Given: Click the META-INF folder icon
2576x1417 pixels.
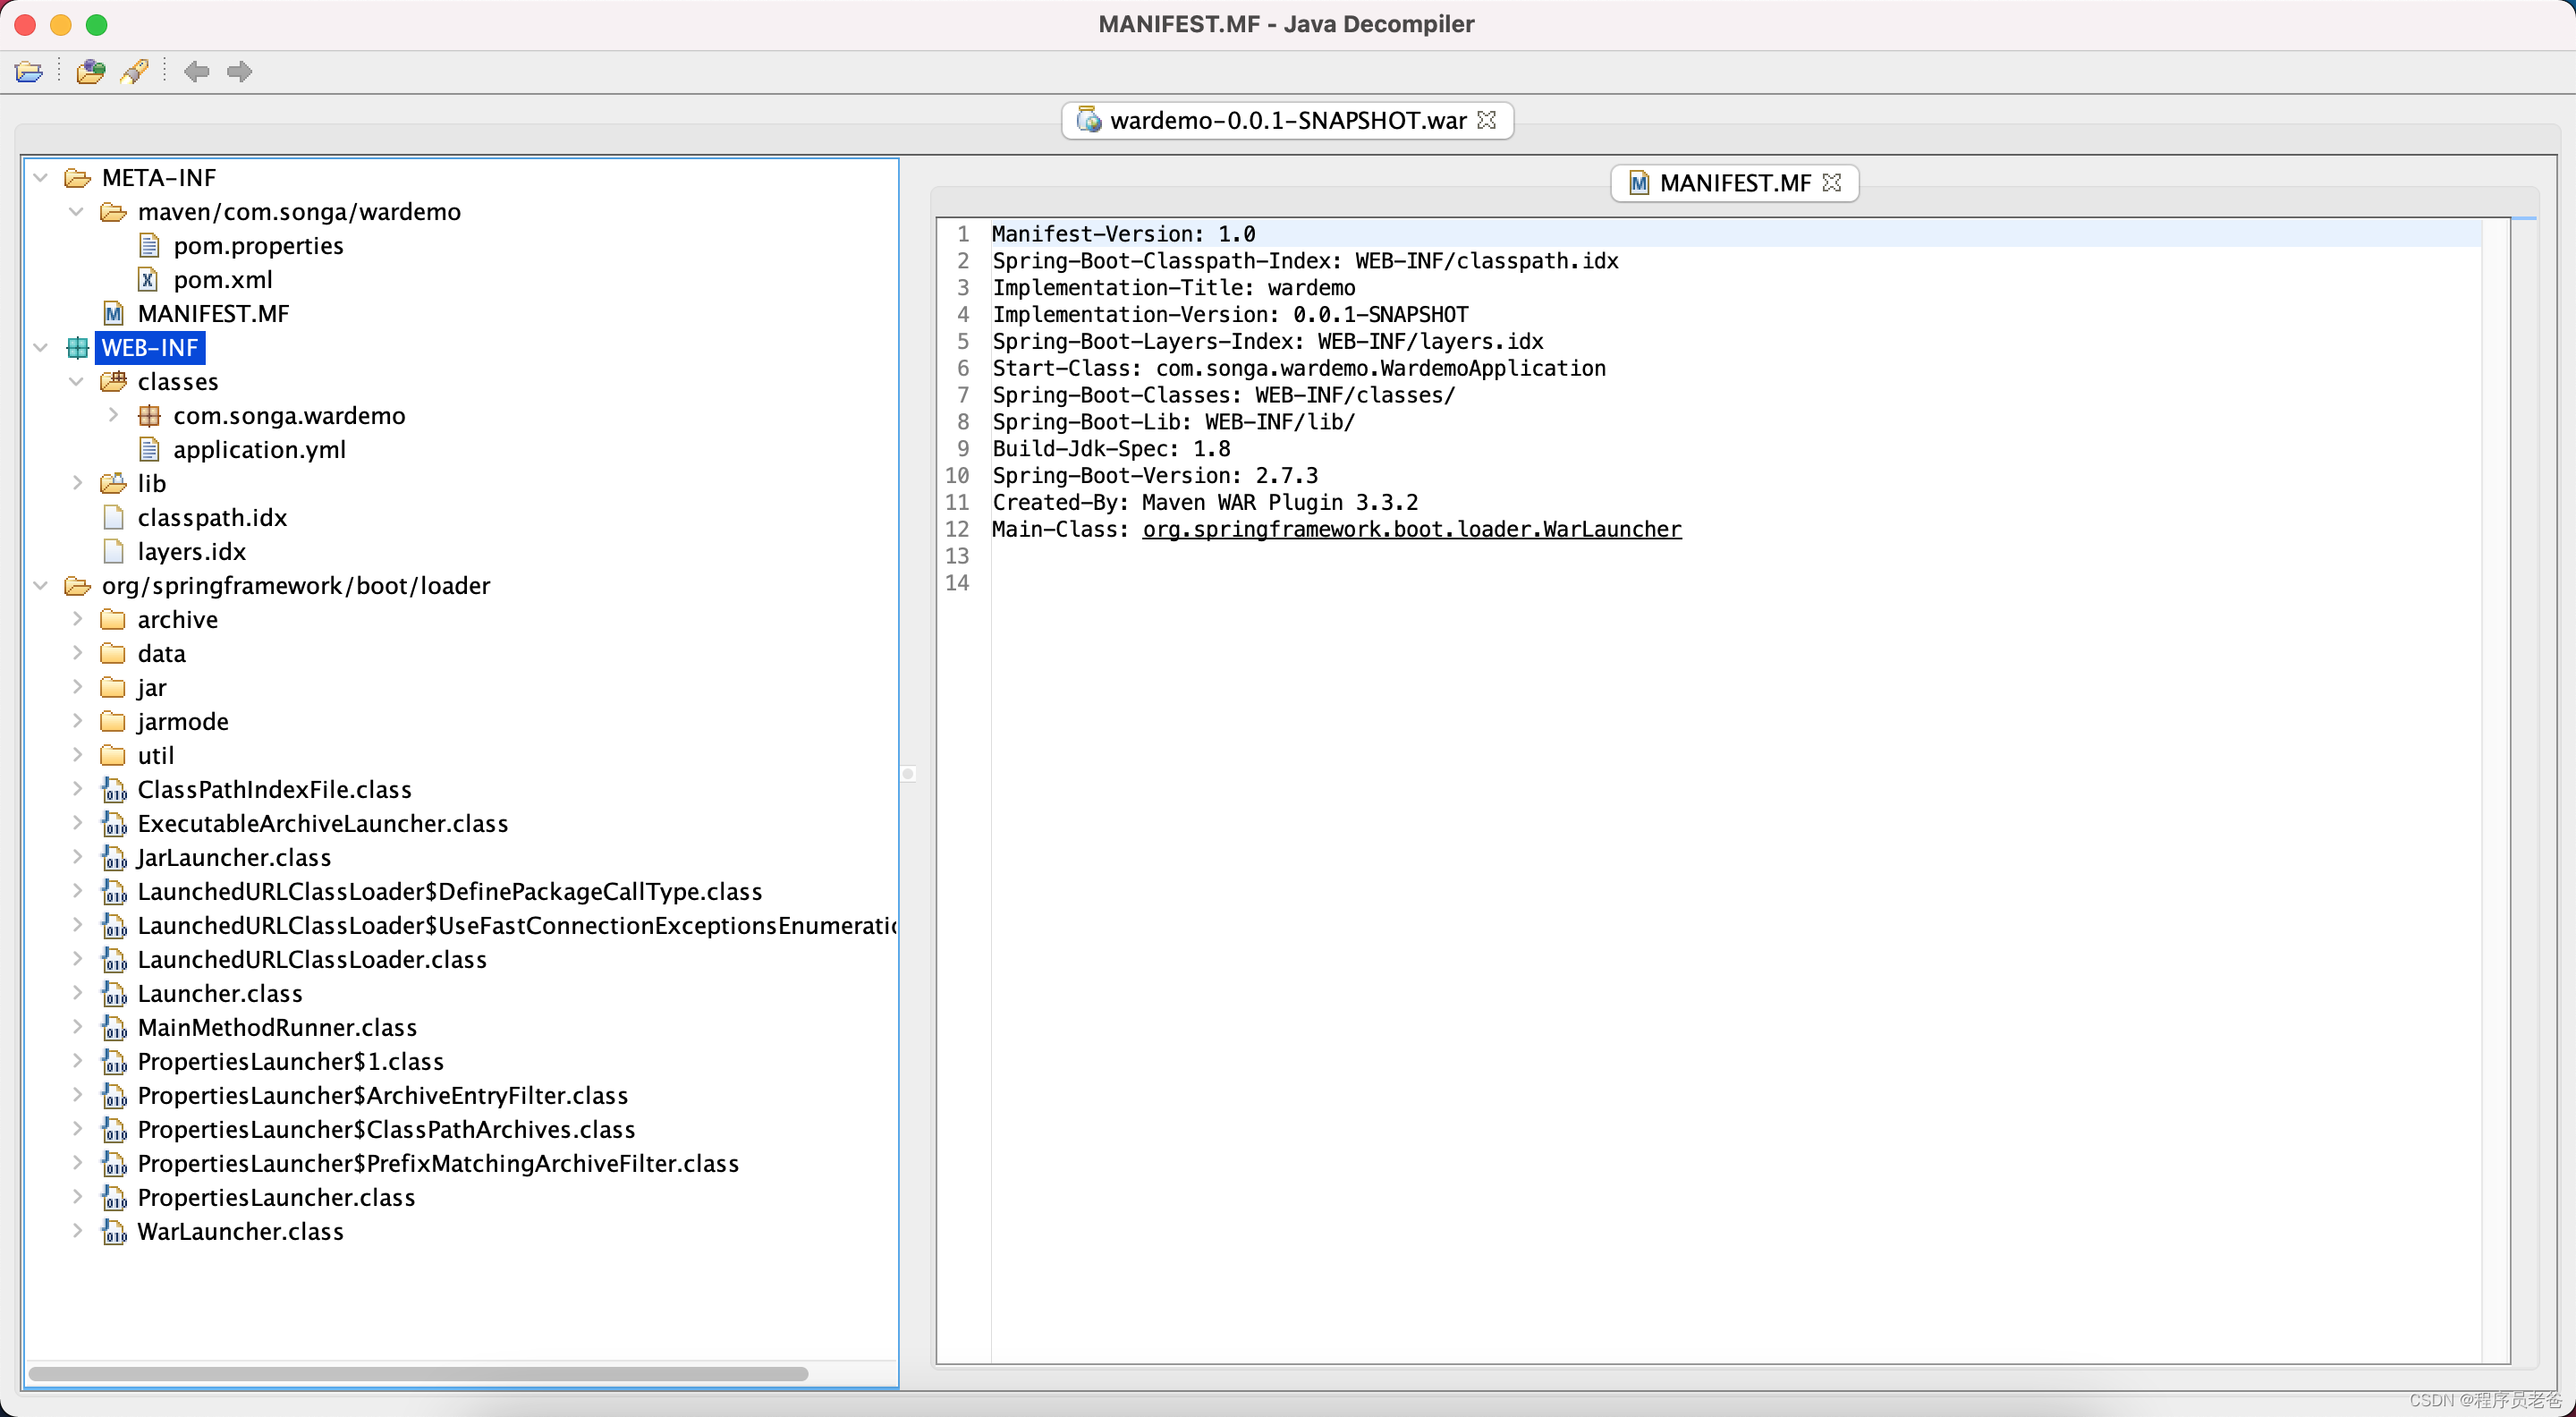Looking at the screenshot, I should [77, 178].
